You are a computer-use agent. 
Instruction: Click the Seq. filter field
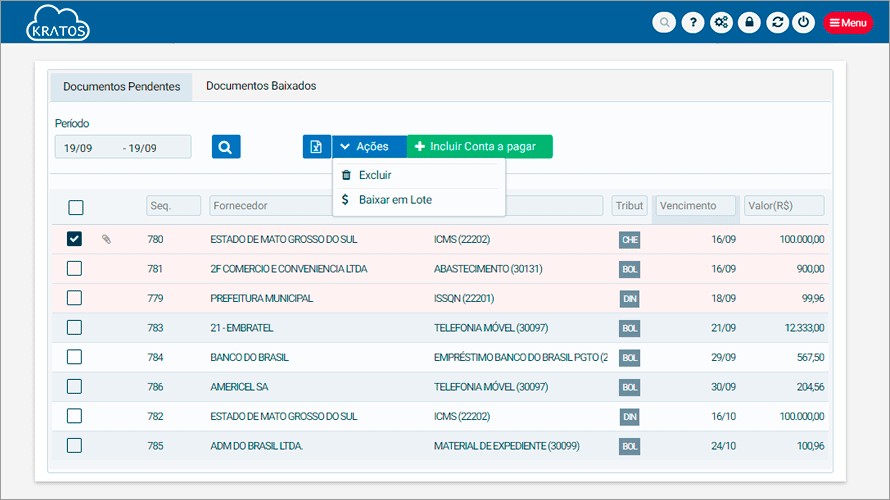coord(174,205)
